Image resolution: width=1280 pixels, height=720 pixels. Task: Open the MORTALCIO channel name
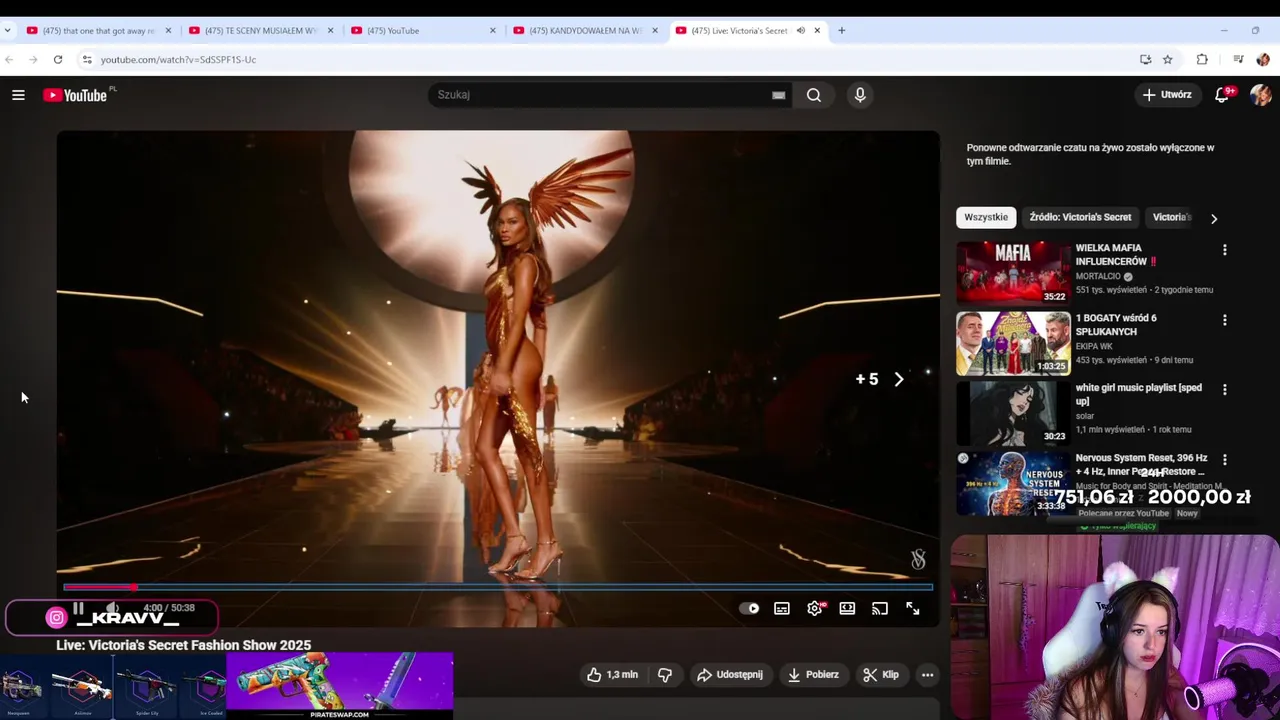[1098, 276]
